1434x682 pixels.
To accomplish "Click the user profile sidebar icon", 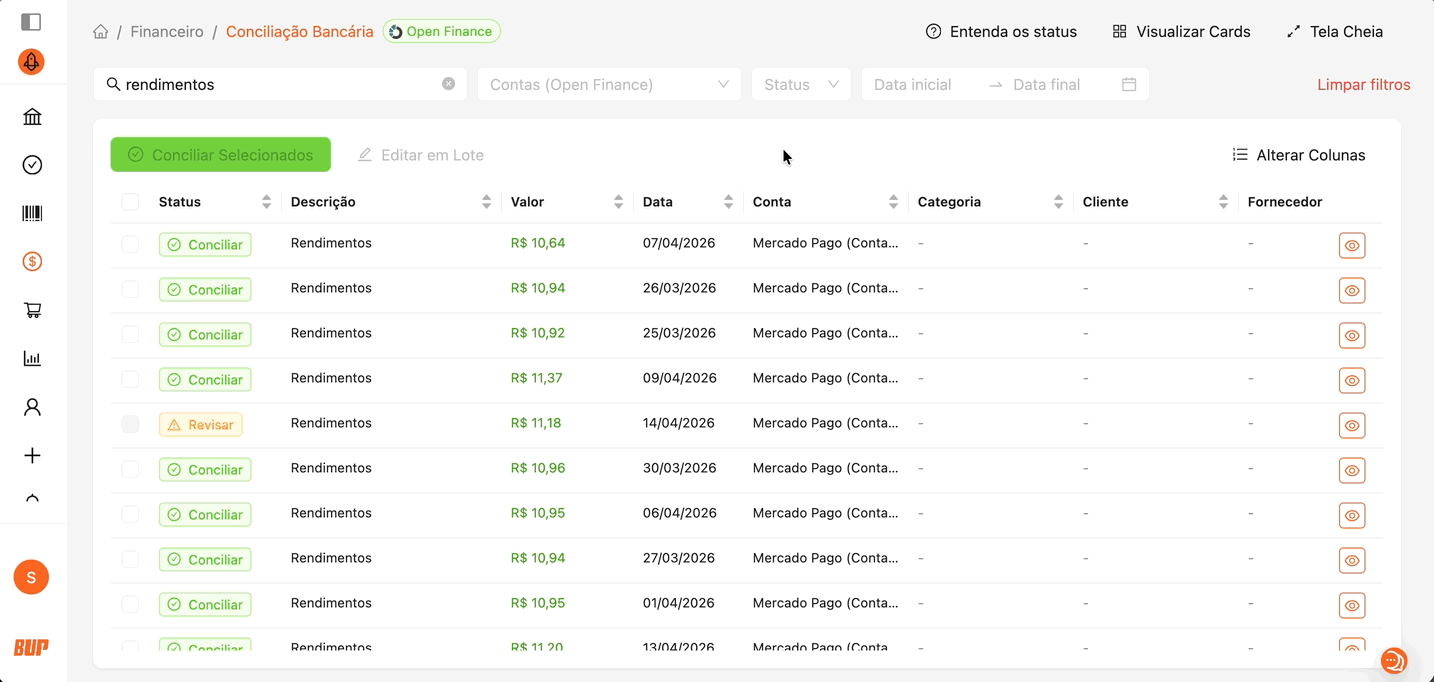I will pyautogui.click(x=32, y=407).
